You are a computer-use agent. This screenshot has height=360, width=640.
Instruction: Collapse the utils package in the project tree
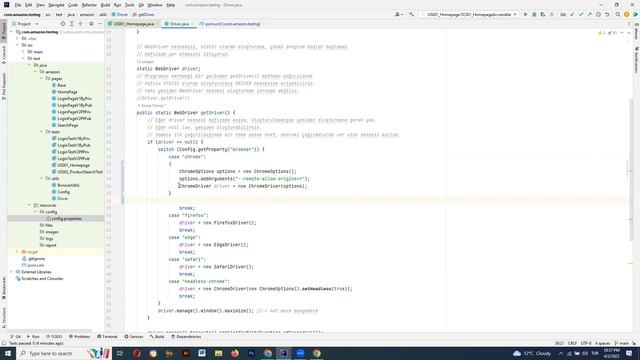pyautogui.click(x=41, y=178)
